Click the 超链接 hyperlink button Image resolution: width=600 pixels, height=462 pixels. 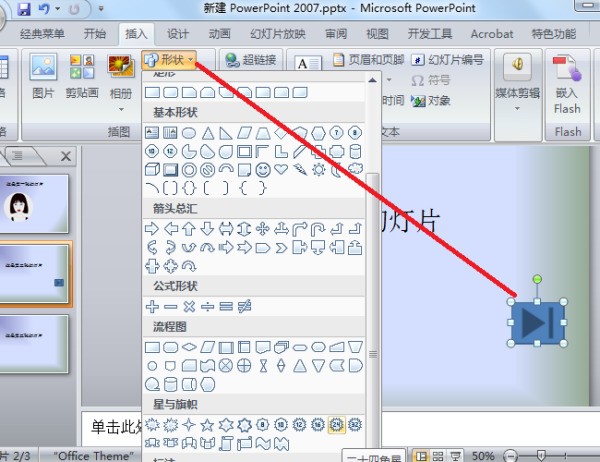[252, 60]
